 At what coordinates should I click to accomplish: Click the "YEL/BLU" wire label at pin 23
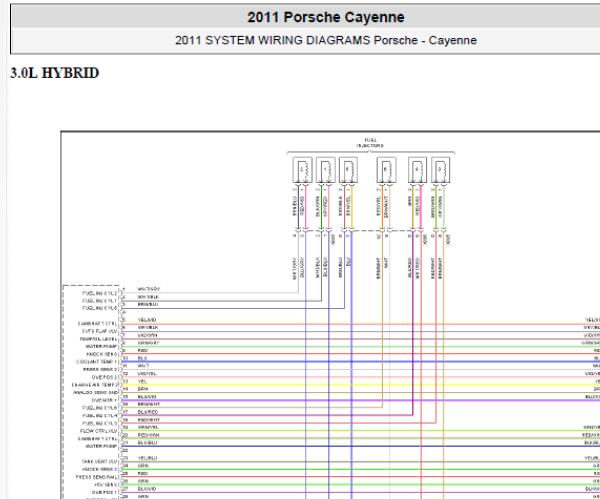(147, 458)
